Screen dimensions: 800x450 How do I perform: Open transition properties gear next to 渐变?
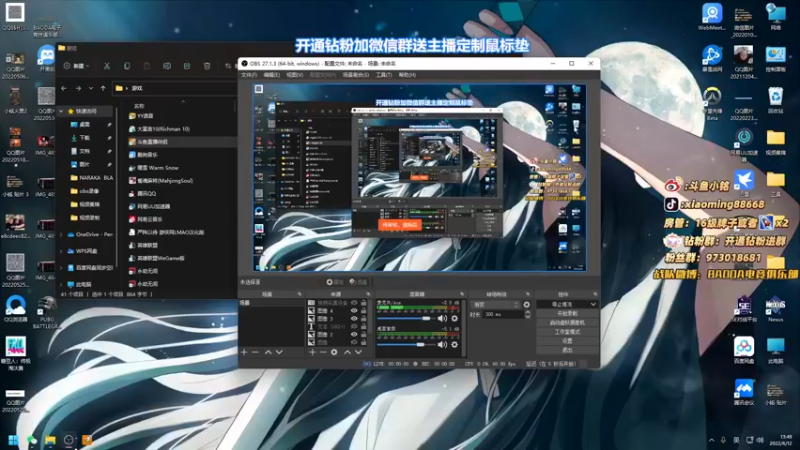(x=527, y=305)
